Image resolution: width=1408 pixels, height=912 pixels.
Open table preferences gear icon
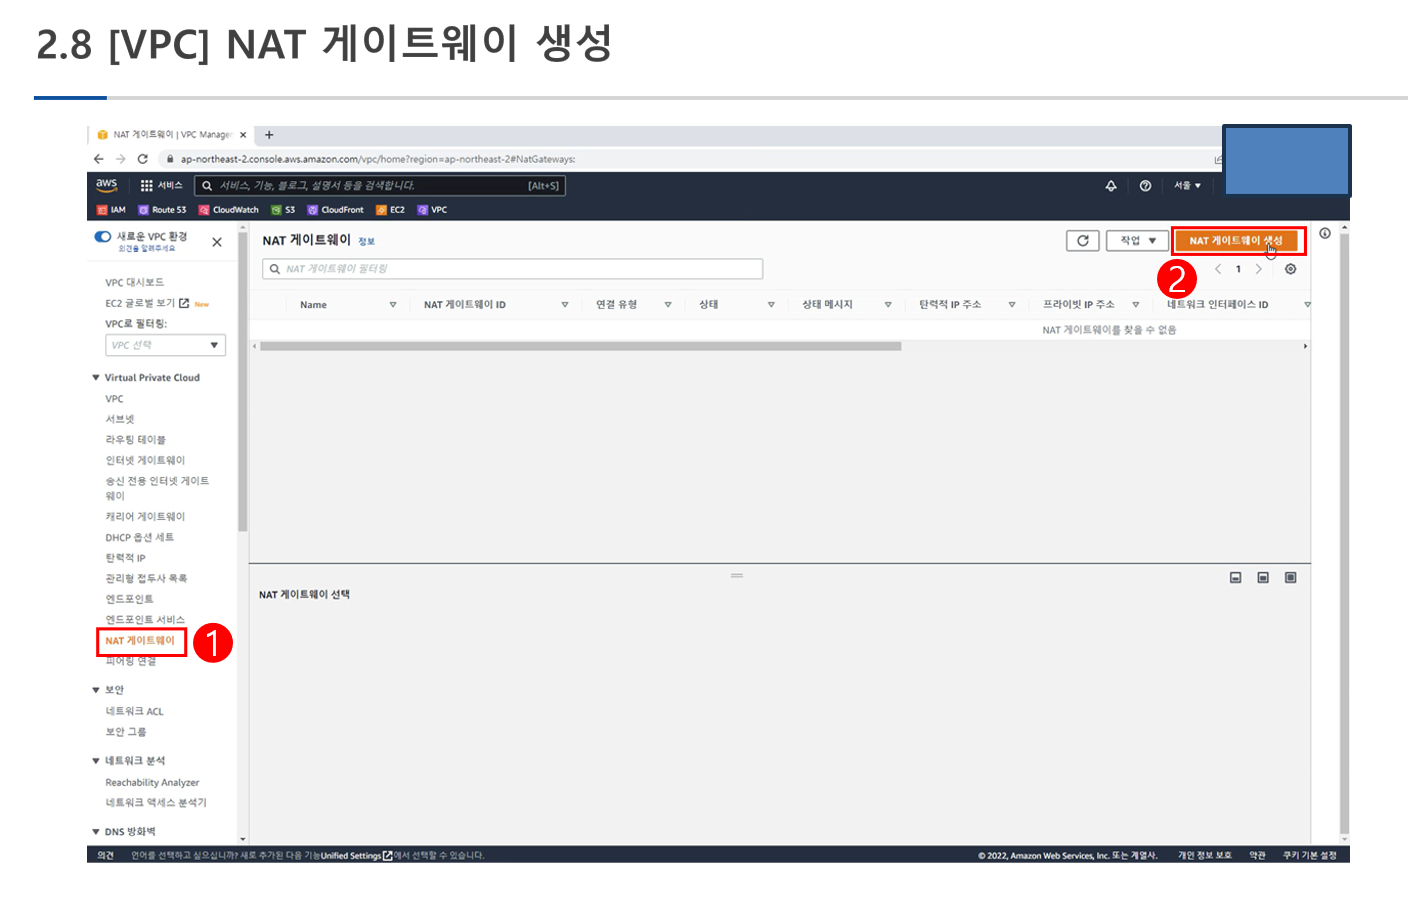click(x=1291, y=269)
